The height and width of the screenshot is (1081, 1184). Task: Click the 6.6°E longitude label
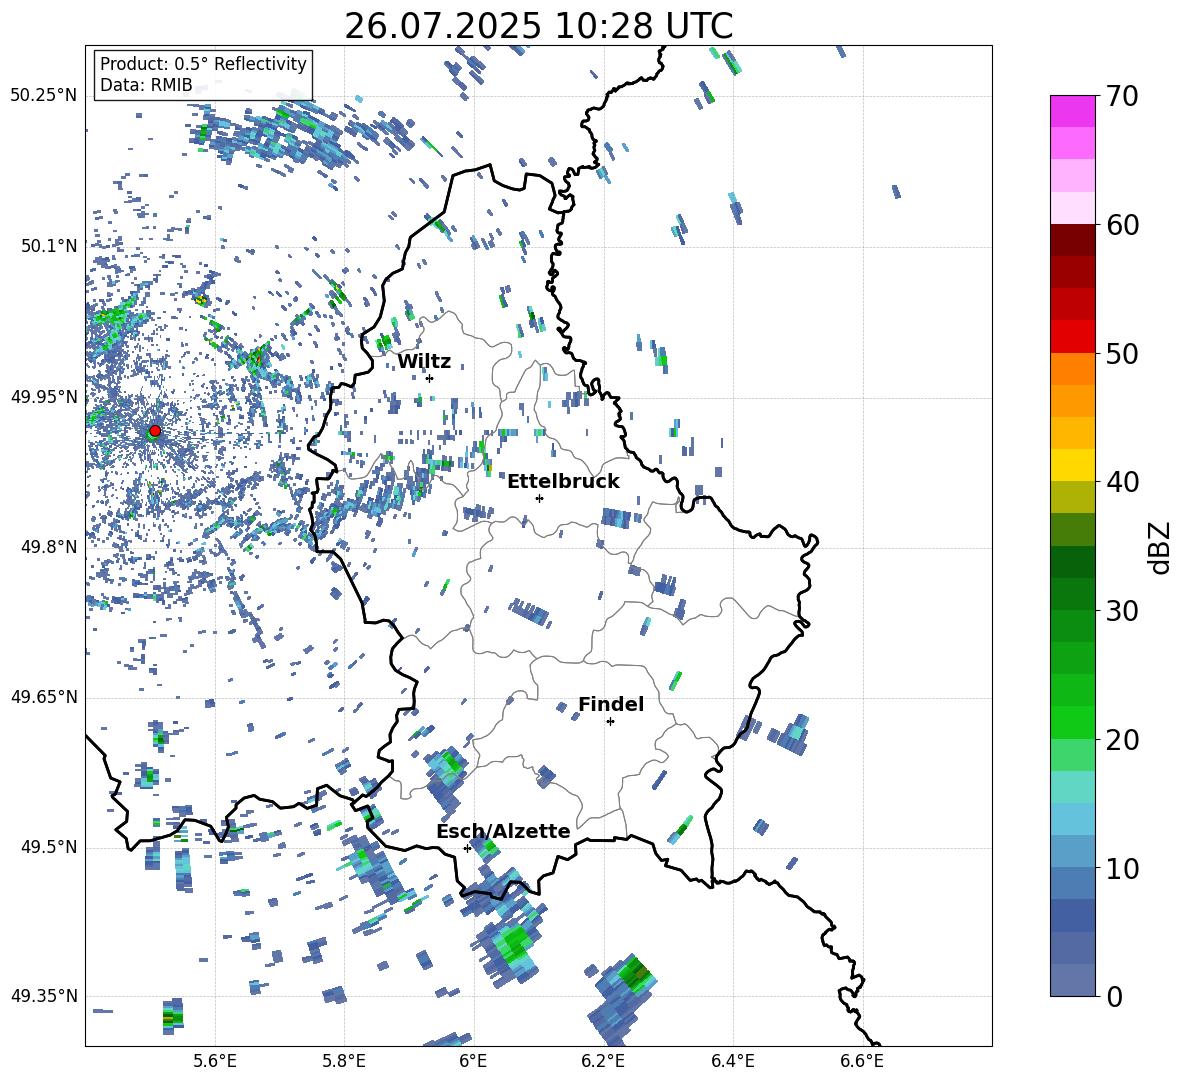tap(862, 1061)
